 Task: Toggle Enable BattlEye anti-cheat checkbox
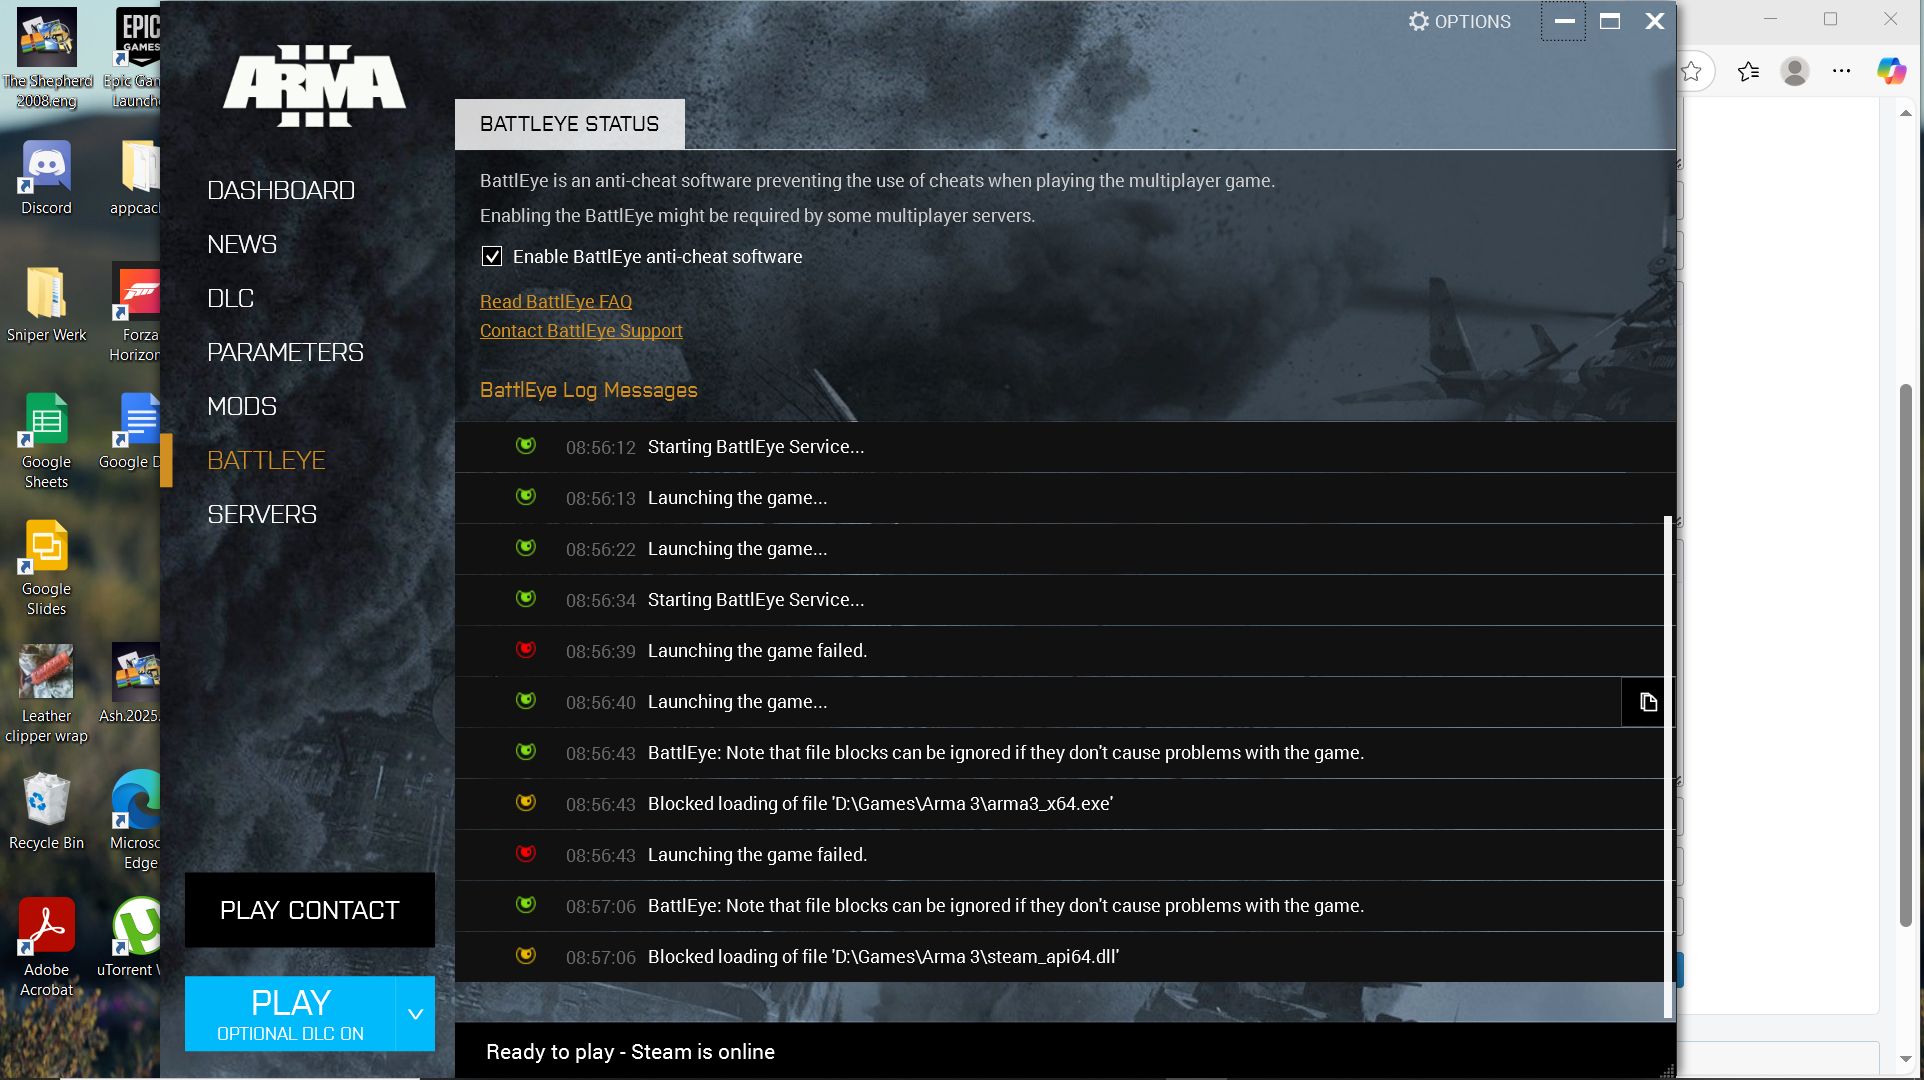[492, 256]
